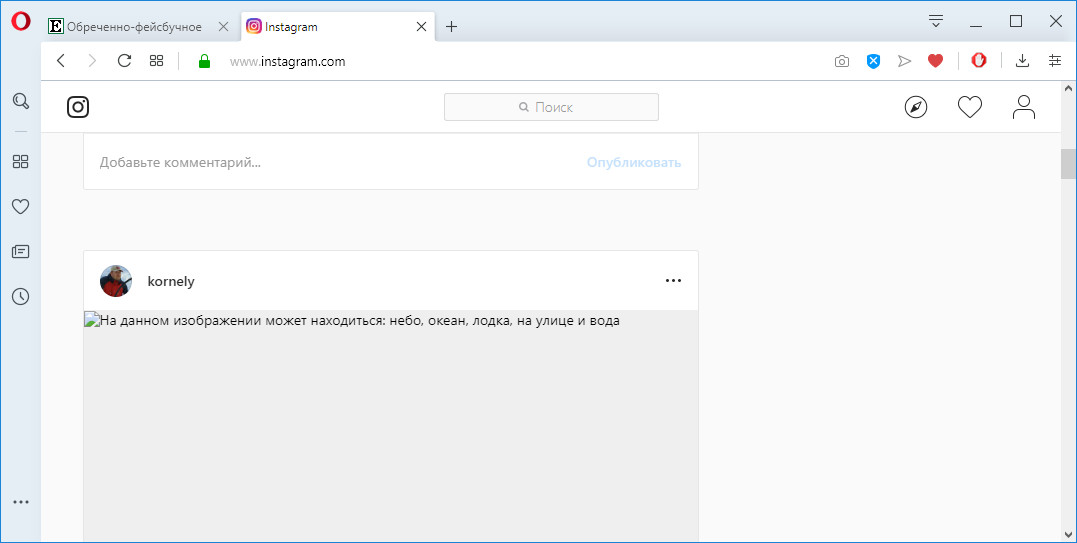This screenshot has height=543, width=1077.
Task: Open Speed Dial from the sidebar
Action: (20, 161)
